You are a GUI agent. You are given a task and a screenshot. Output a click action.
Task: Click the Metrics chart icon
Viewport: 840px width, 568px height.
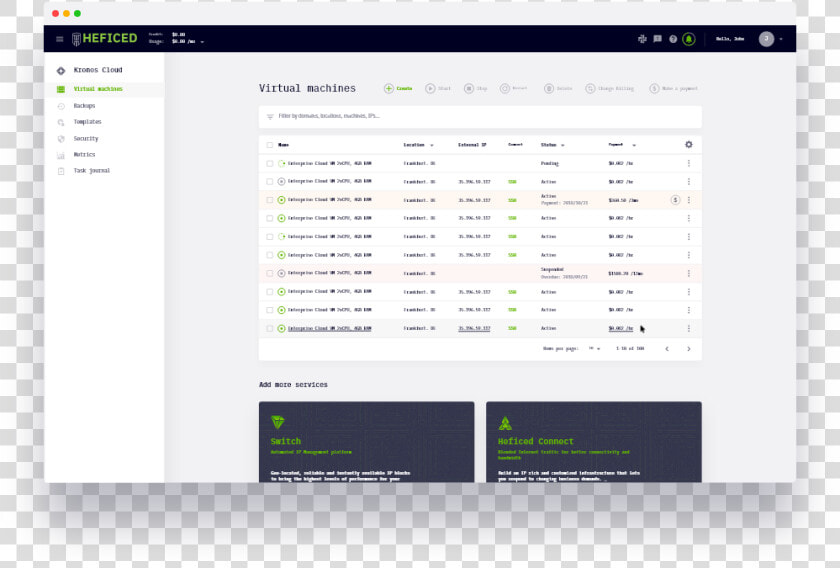(61, 155)
